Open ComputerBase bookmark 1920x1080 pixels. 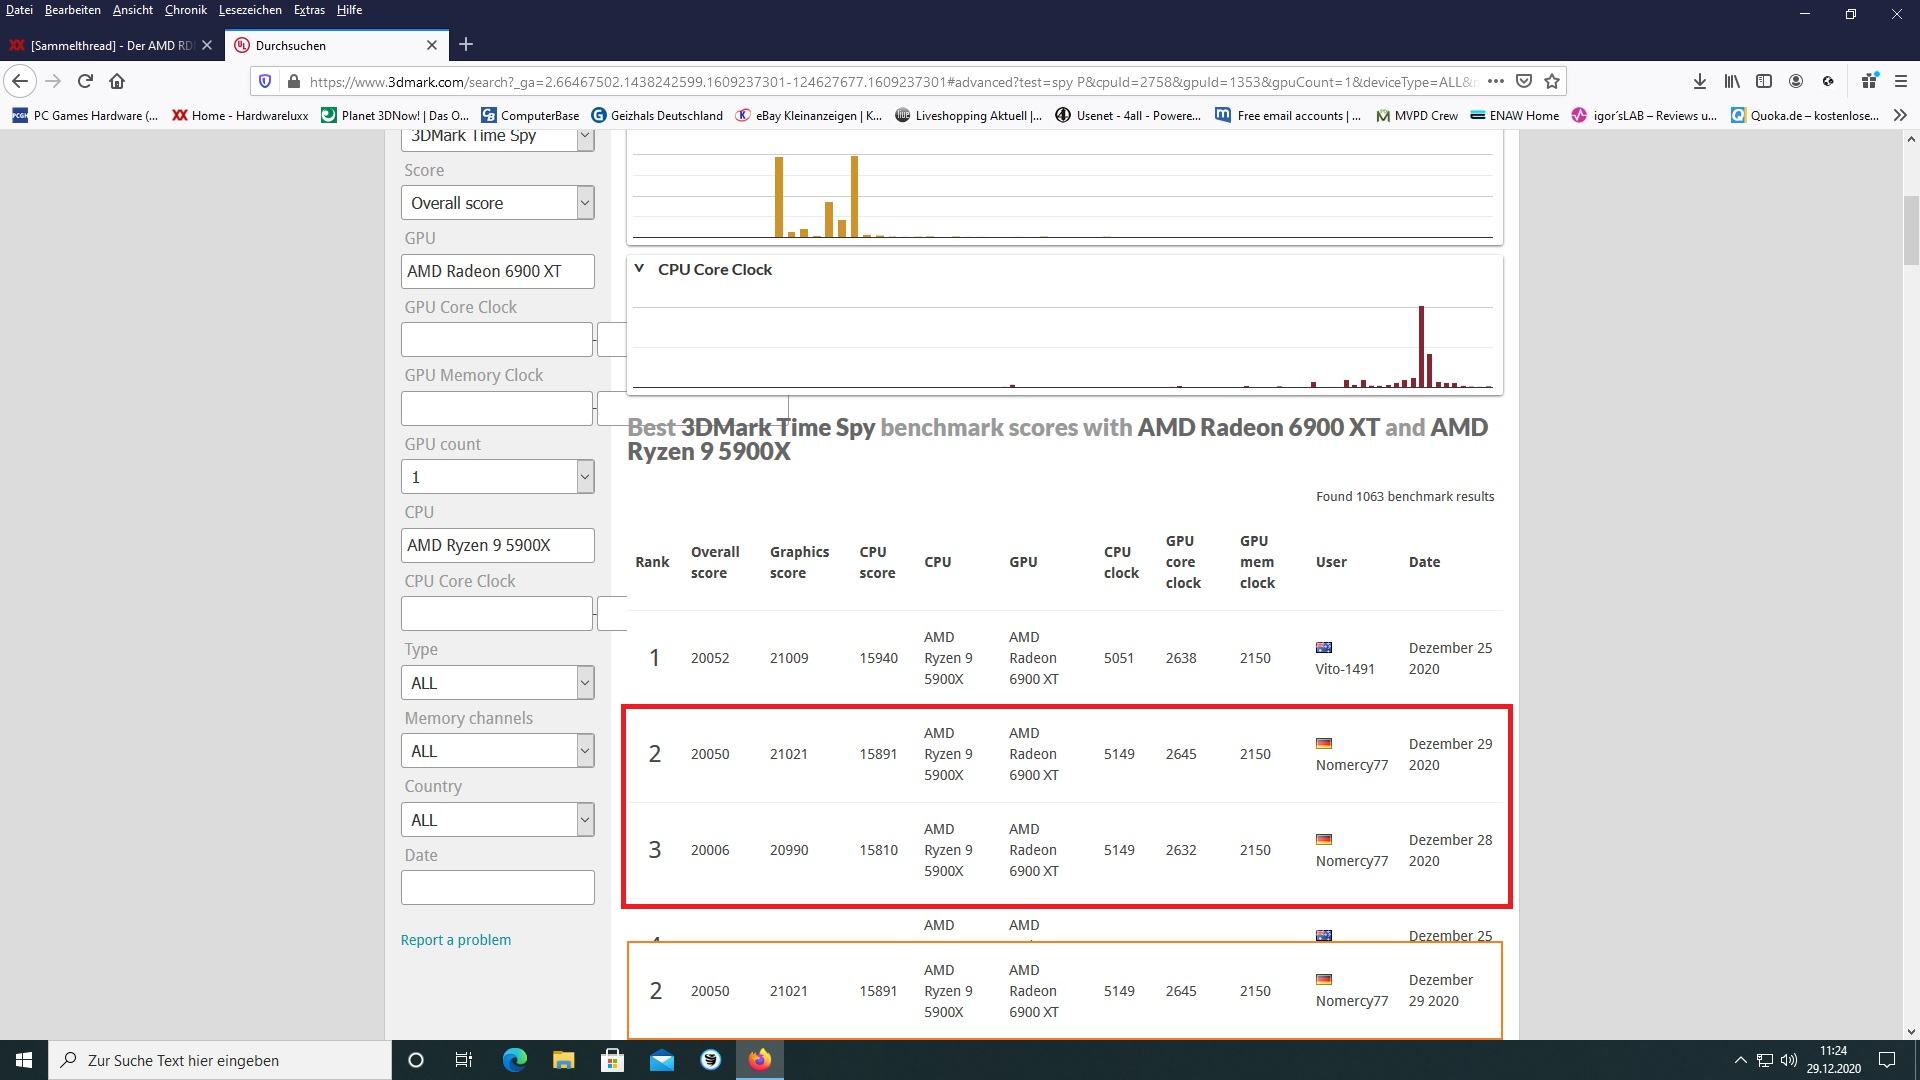click(x=530, y=115)
